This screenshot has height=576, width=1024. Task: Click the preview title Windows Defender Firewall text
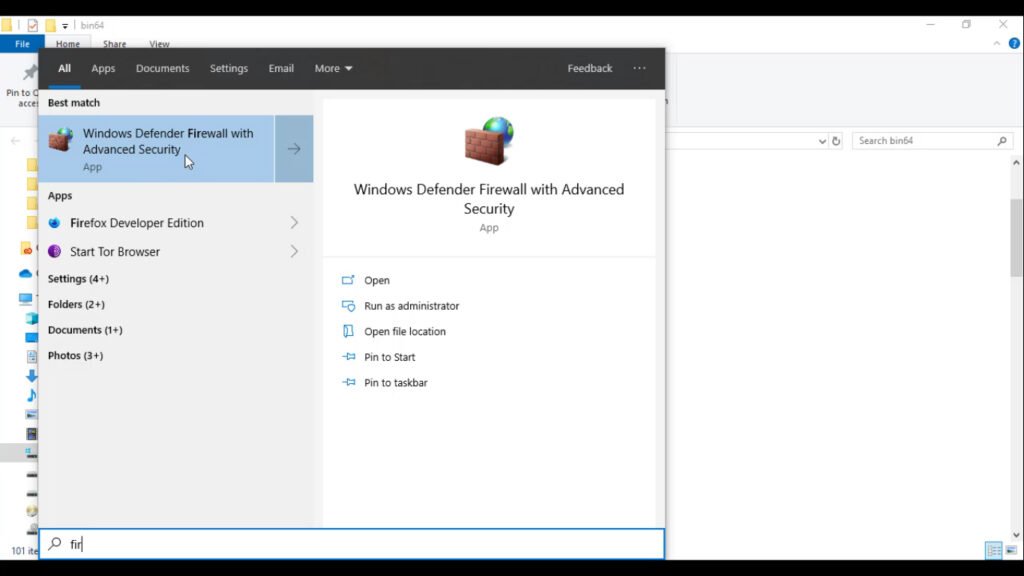489,199
